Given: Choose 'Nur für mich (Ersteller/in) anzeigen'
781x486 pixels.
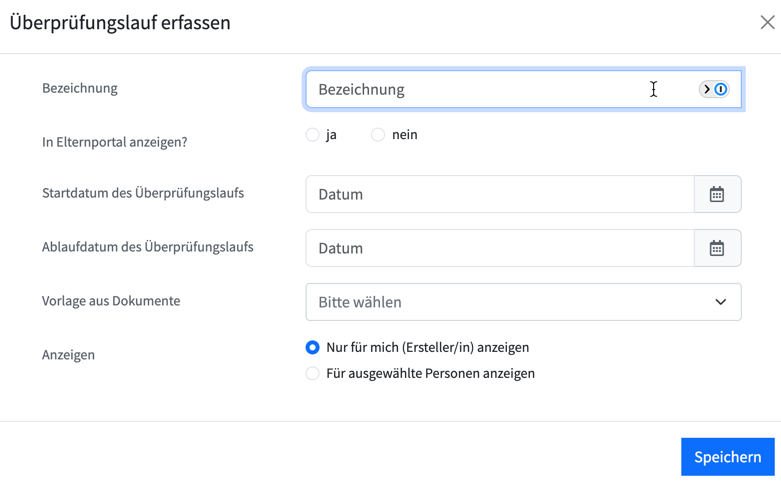Looking at the screenshot, I should 312,348.
